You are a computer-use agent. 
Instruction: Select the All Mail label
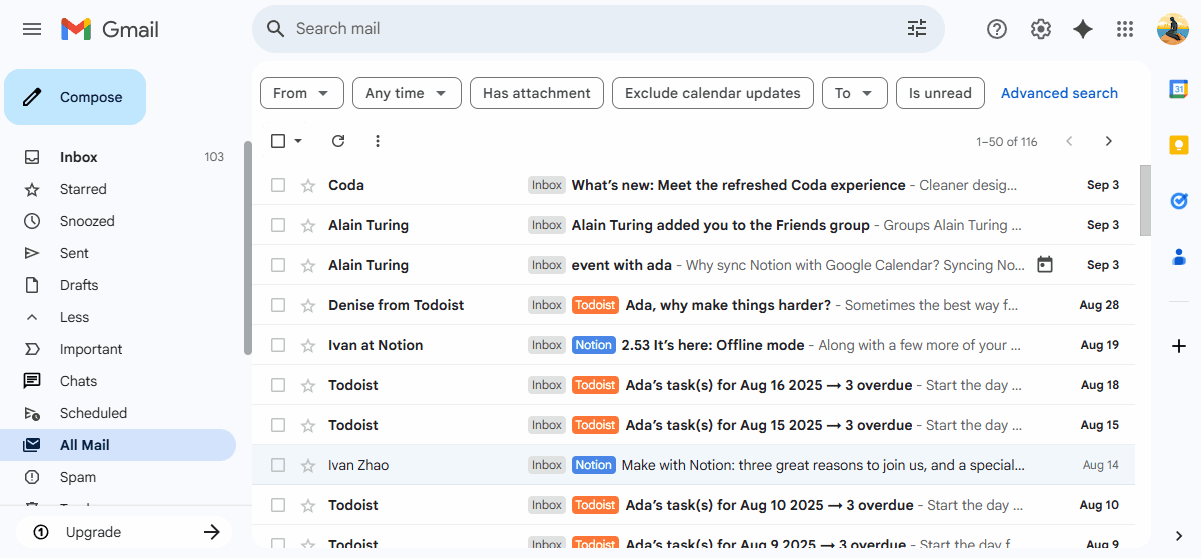coord(120,445)
